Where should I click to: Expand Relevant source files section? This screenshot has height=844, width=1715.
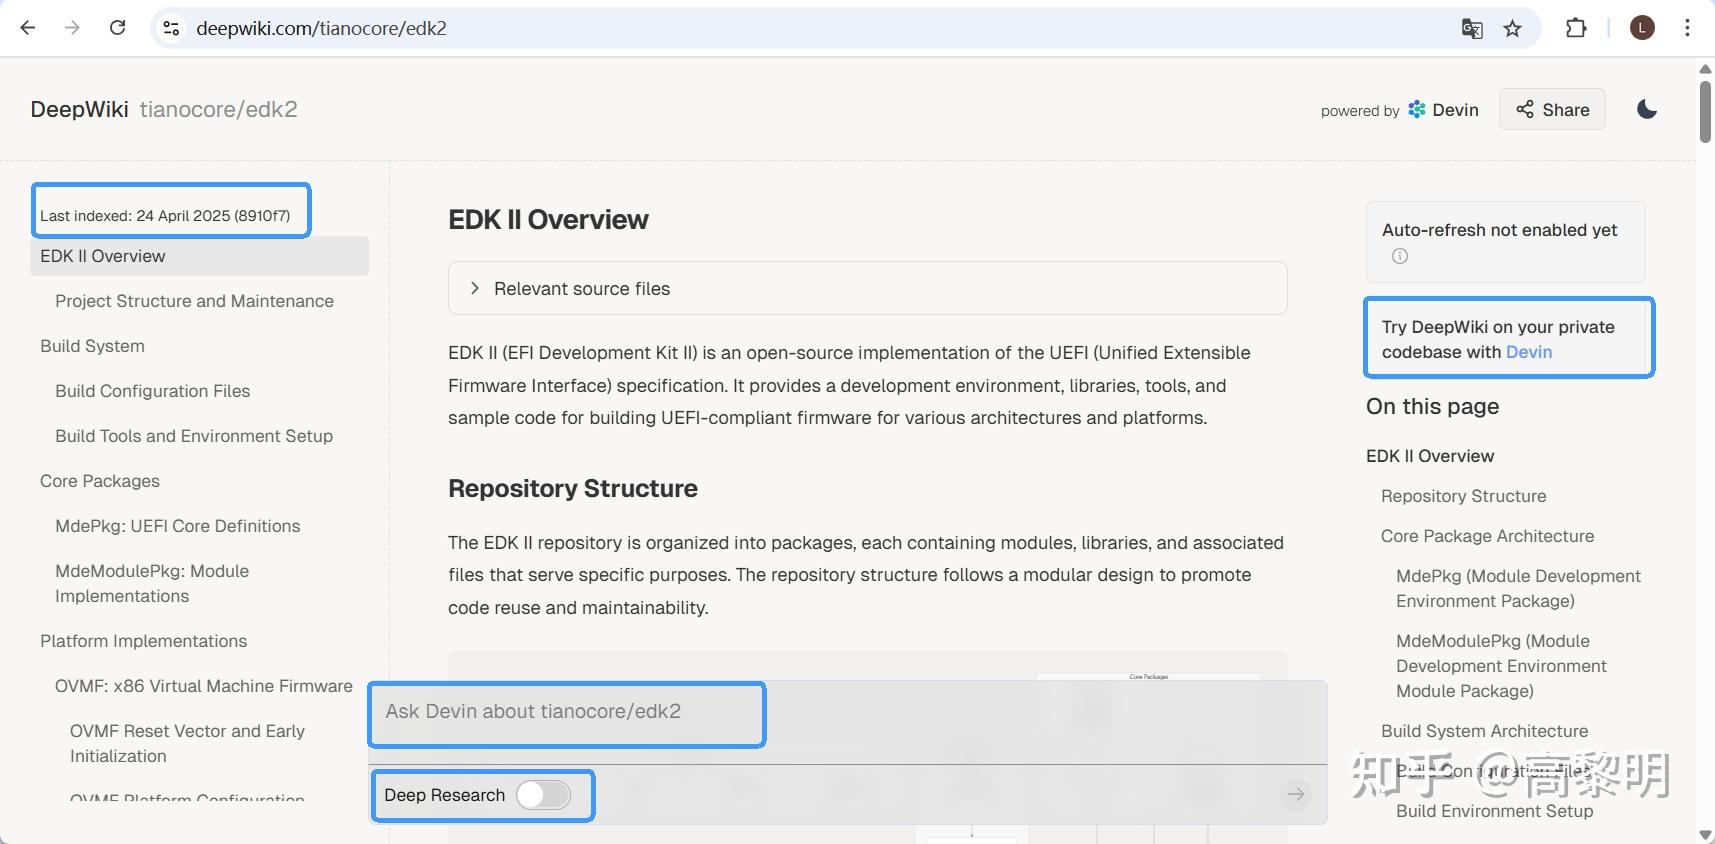(867, 288)
